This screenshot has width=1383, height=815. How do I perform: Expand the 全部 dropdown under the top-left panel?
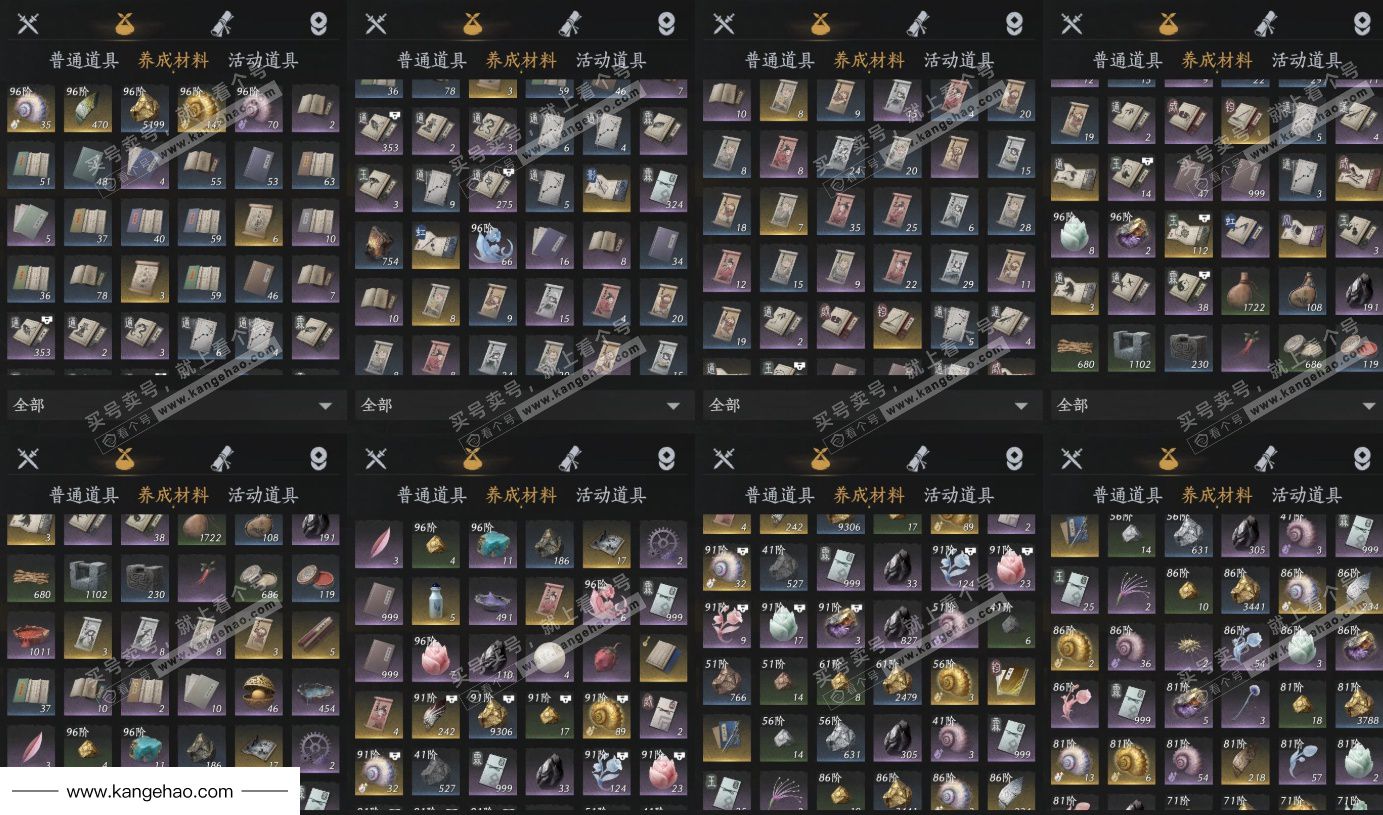coord(173,405)
